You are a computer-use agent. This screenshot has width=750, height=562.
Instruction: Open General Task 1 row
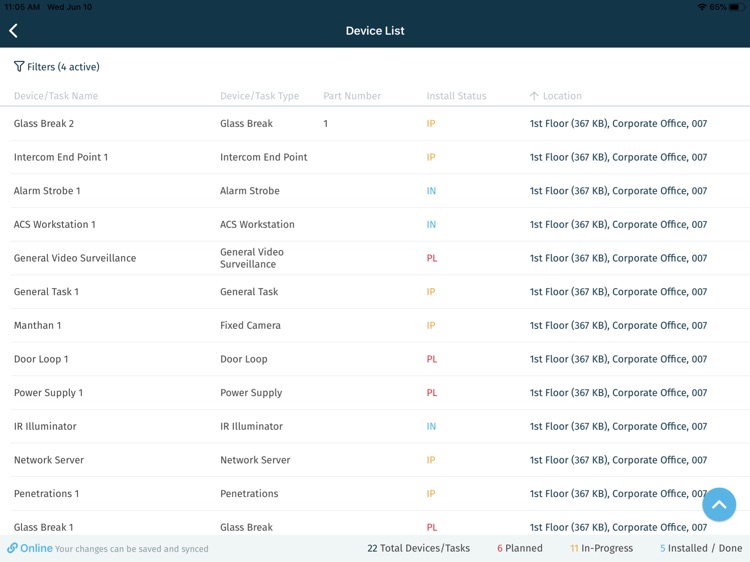point(375,292)
